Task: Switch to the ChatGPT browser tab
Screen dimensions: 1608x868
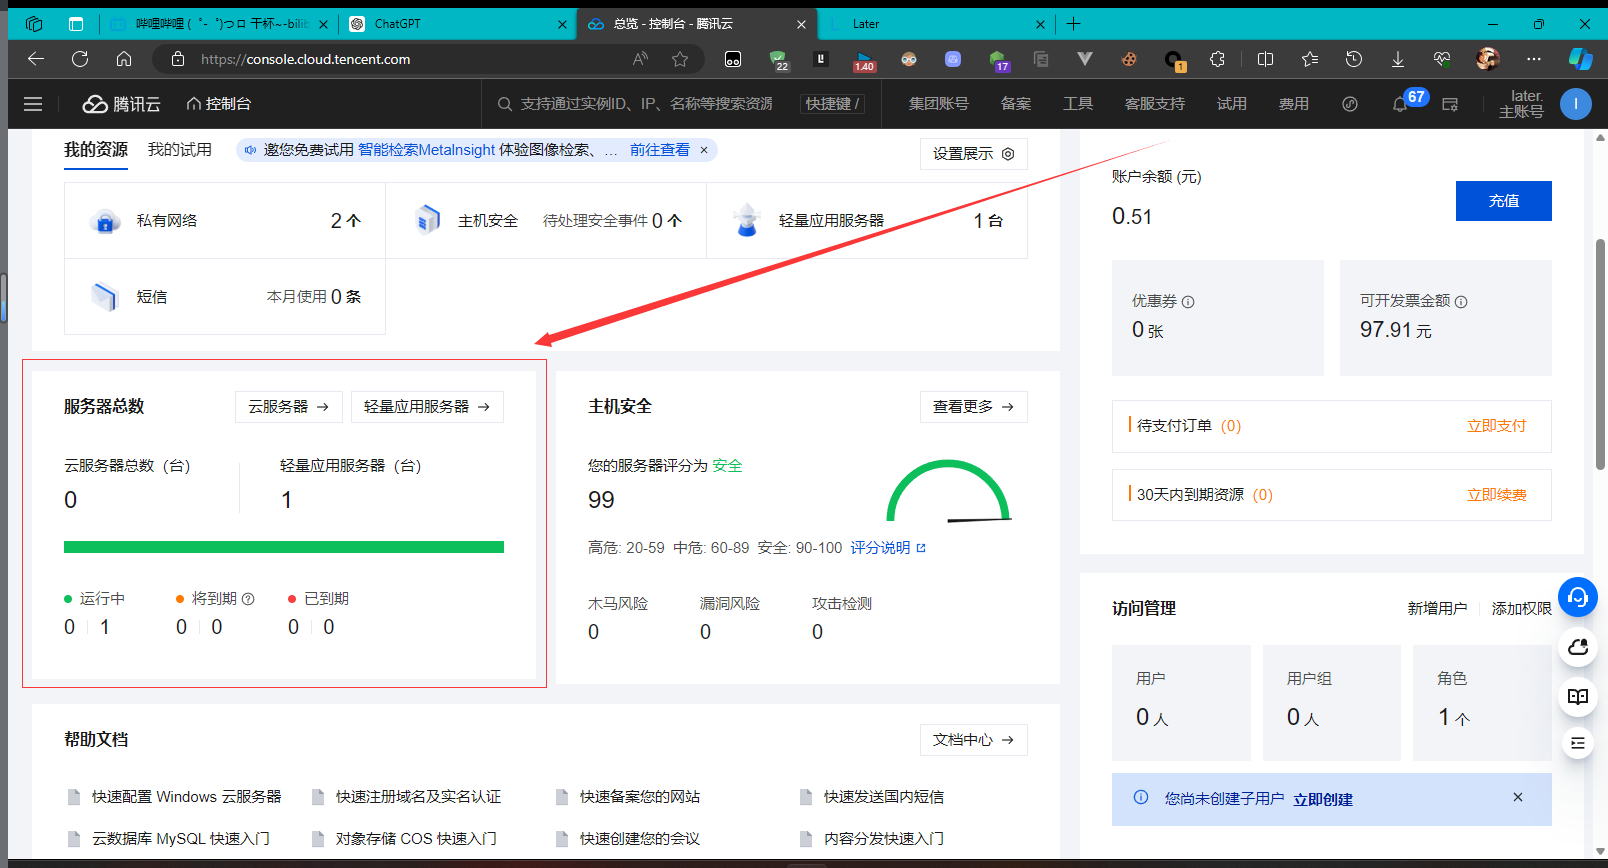Action: coord(457,24)
